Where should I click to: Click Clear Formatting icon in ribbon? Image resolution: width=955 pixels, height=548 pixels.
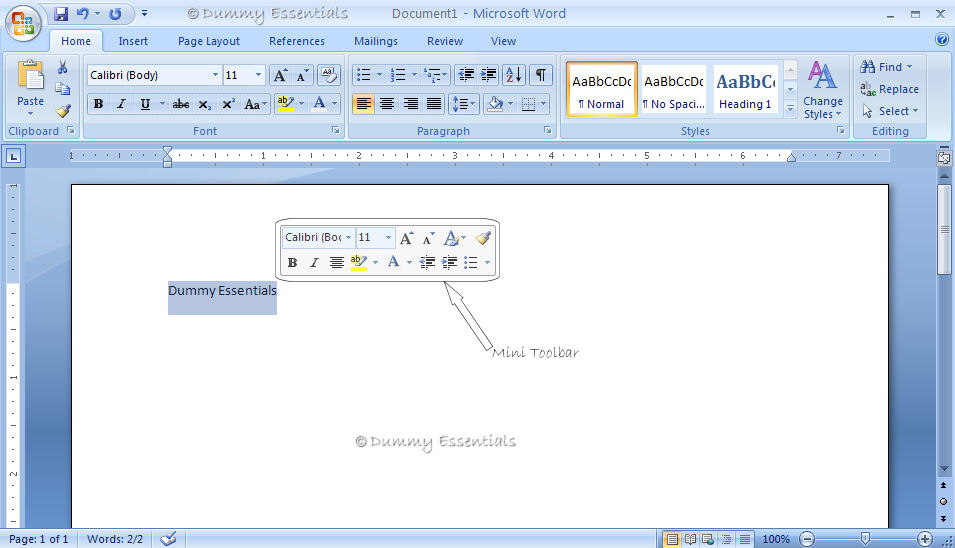click(329, 75)
